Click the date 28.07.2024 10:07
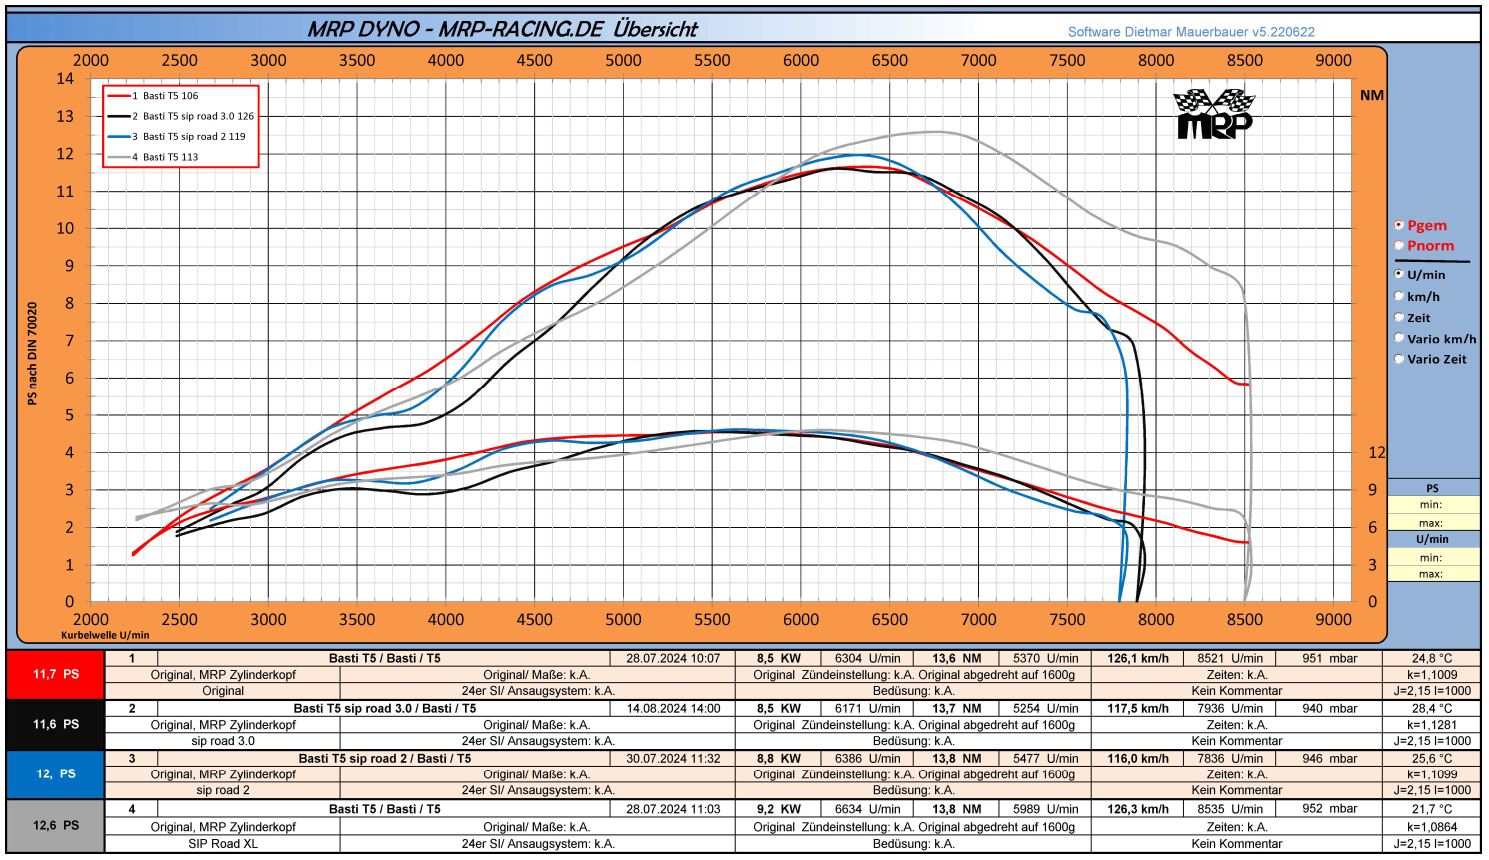 pos(673,658)
